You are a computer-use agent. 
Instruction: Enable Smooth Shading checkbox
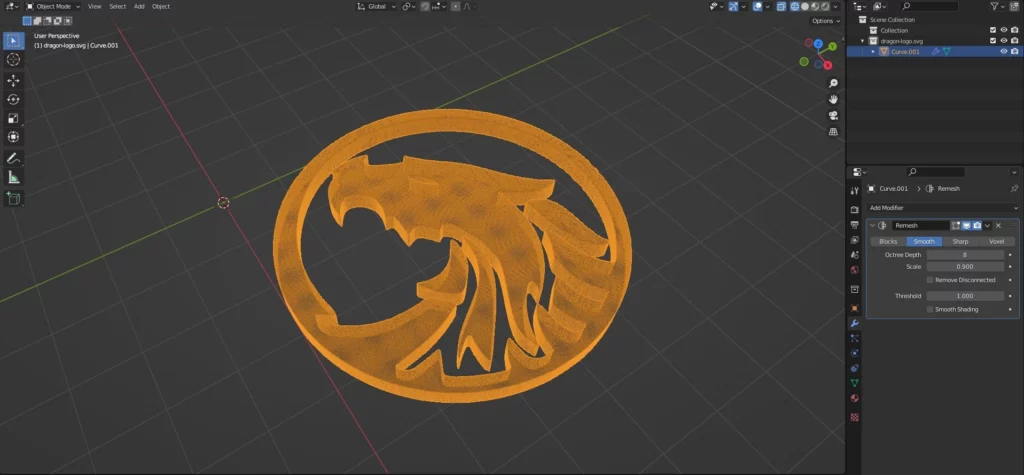point(930,309)
